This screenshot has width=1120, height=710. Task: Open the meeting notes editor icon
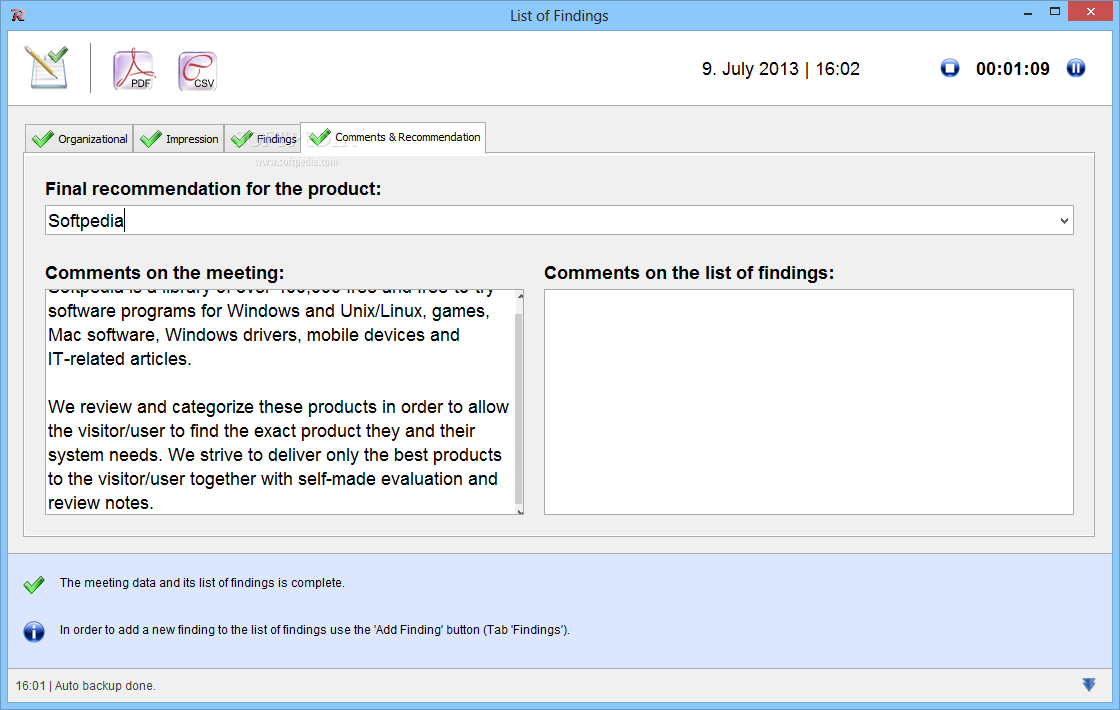tap(46, 68)
